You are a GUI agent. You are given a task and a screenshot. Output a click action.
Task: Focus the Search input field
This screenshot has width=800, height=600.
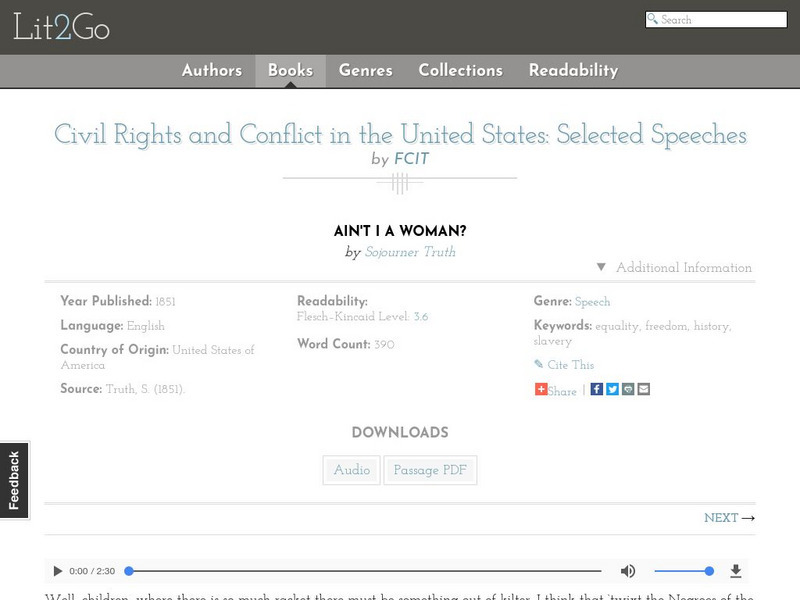point(722,19)
